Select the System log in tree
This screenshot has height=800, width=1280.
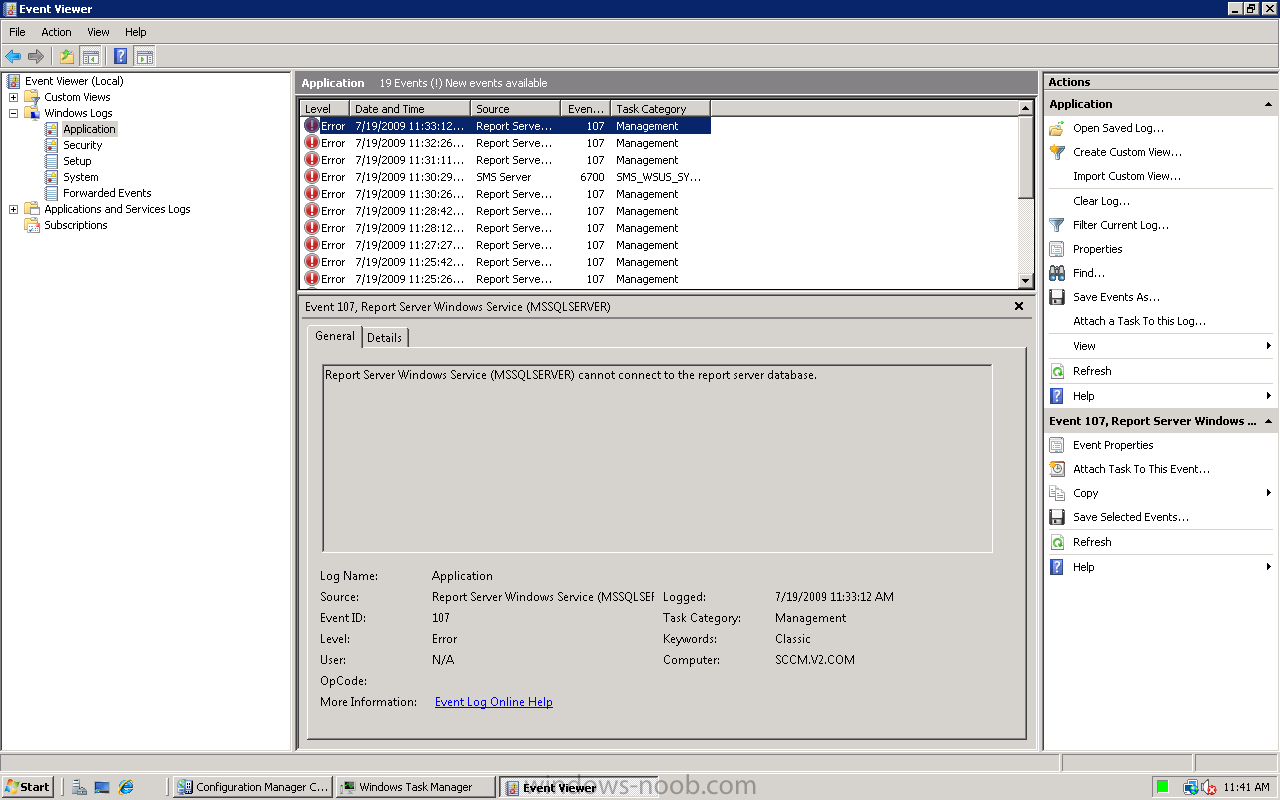click(80, 177)
